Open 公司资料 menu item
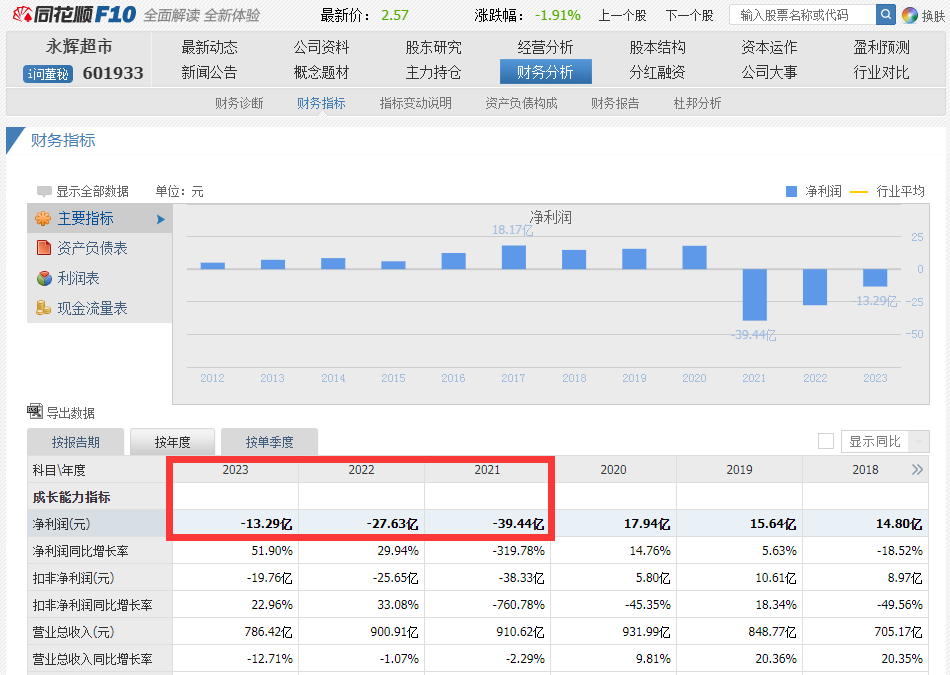Viewport: 950px width, 675px height. click(x=322, y=47)
